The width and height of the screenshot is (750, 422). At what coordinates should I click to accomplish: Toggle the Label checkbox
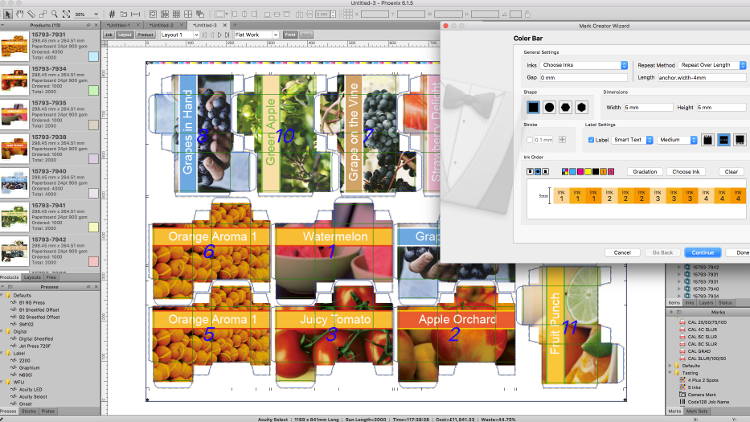[x=591, y=140]
